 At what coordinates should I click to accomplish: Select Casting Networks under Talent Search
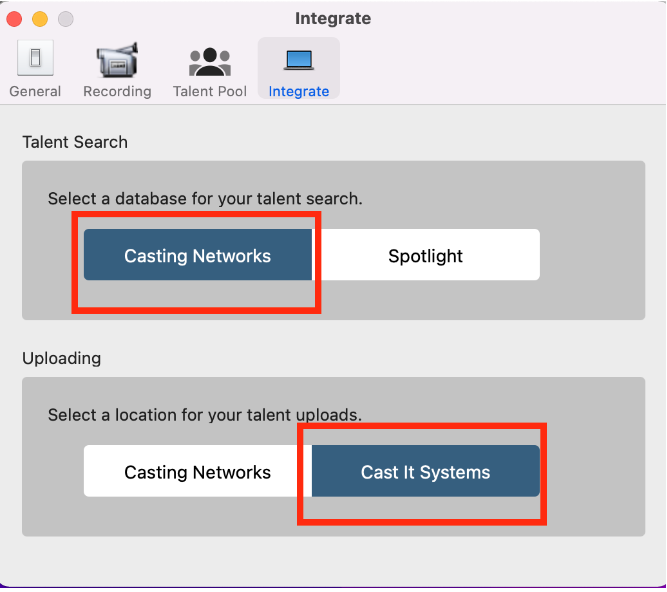pyautogui.click(x=198, y=256)
